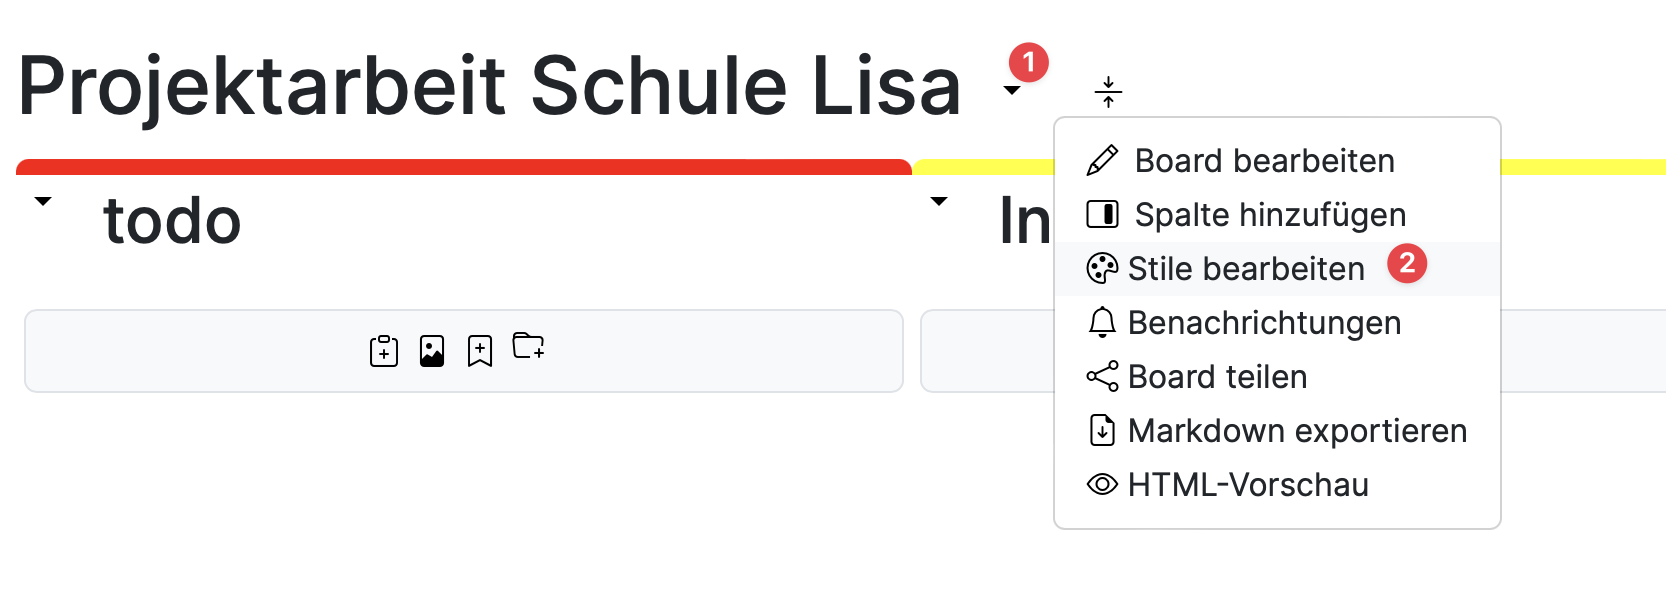Click the share icon next to Board teilen
This screenshot has height=594, width=1666.
(x=1102, y=377)
